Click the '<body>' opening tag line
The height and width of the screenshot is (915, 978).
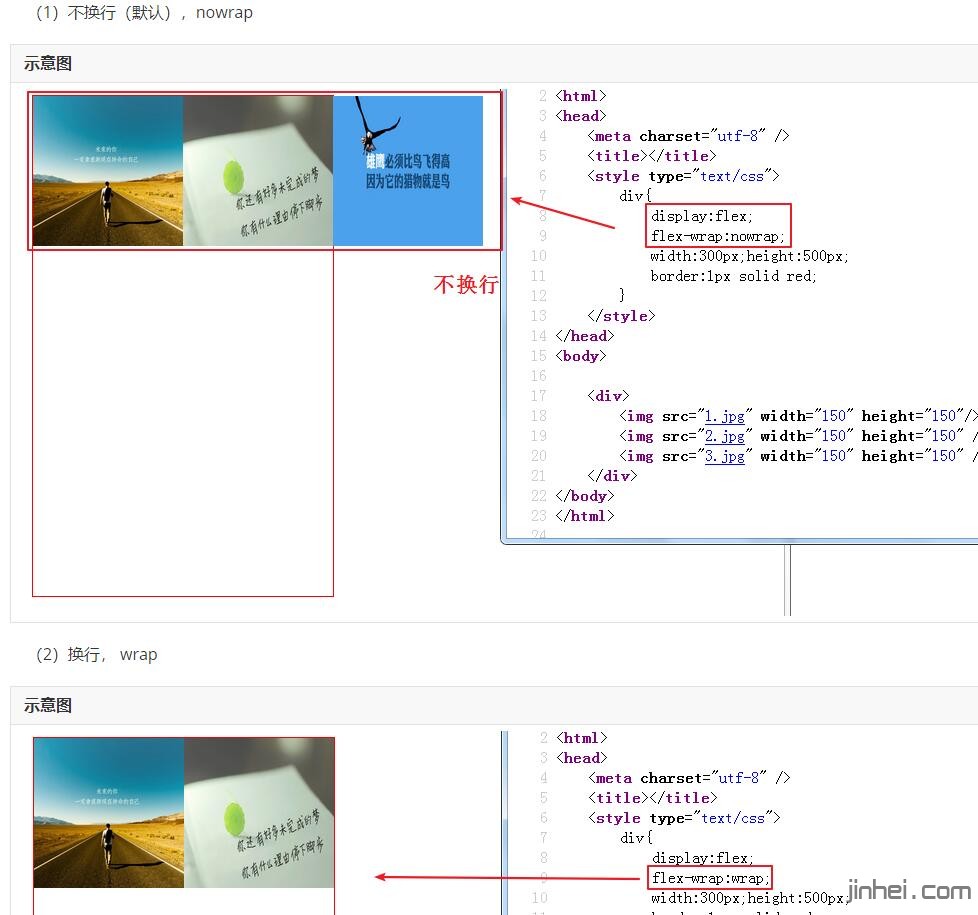click(581, 356)
